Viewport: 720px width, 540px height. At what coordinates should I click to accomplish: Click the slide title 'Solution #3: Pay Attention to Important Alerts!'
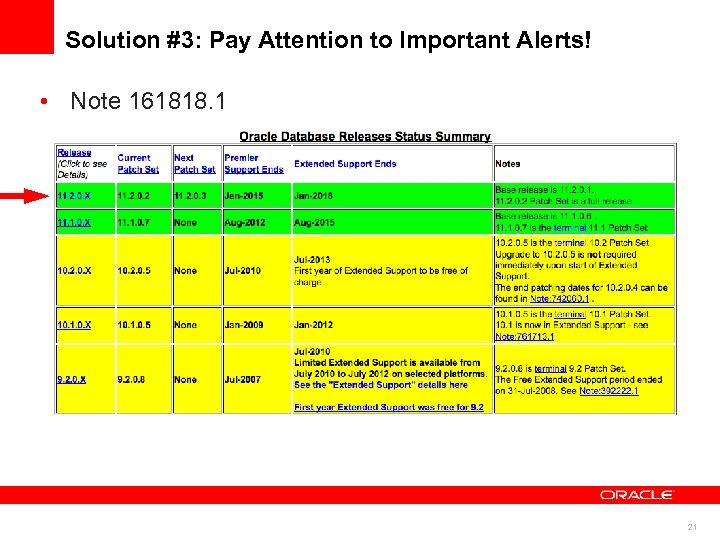tap(328, 39)
